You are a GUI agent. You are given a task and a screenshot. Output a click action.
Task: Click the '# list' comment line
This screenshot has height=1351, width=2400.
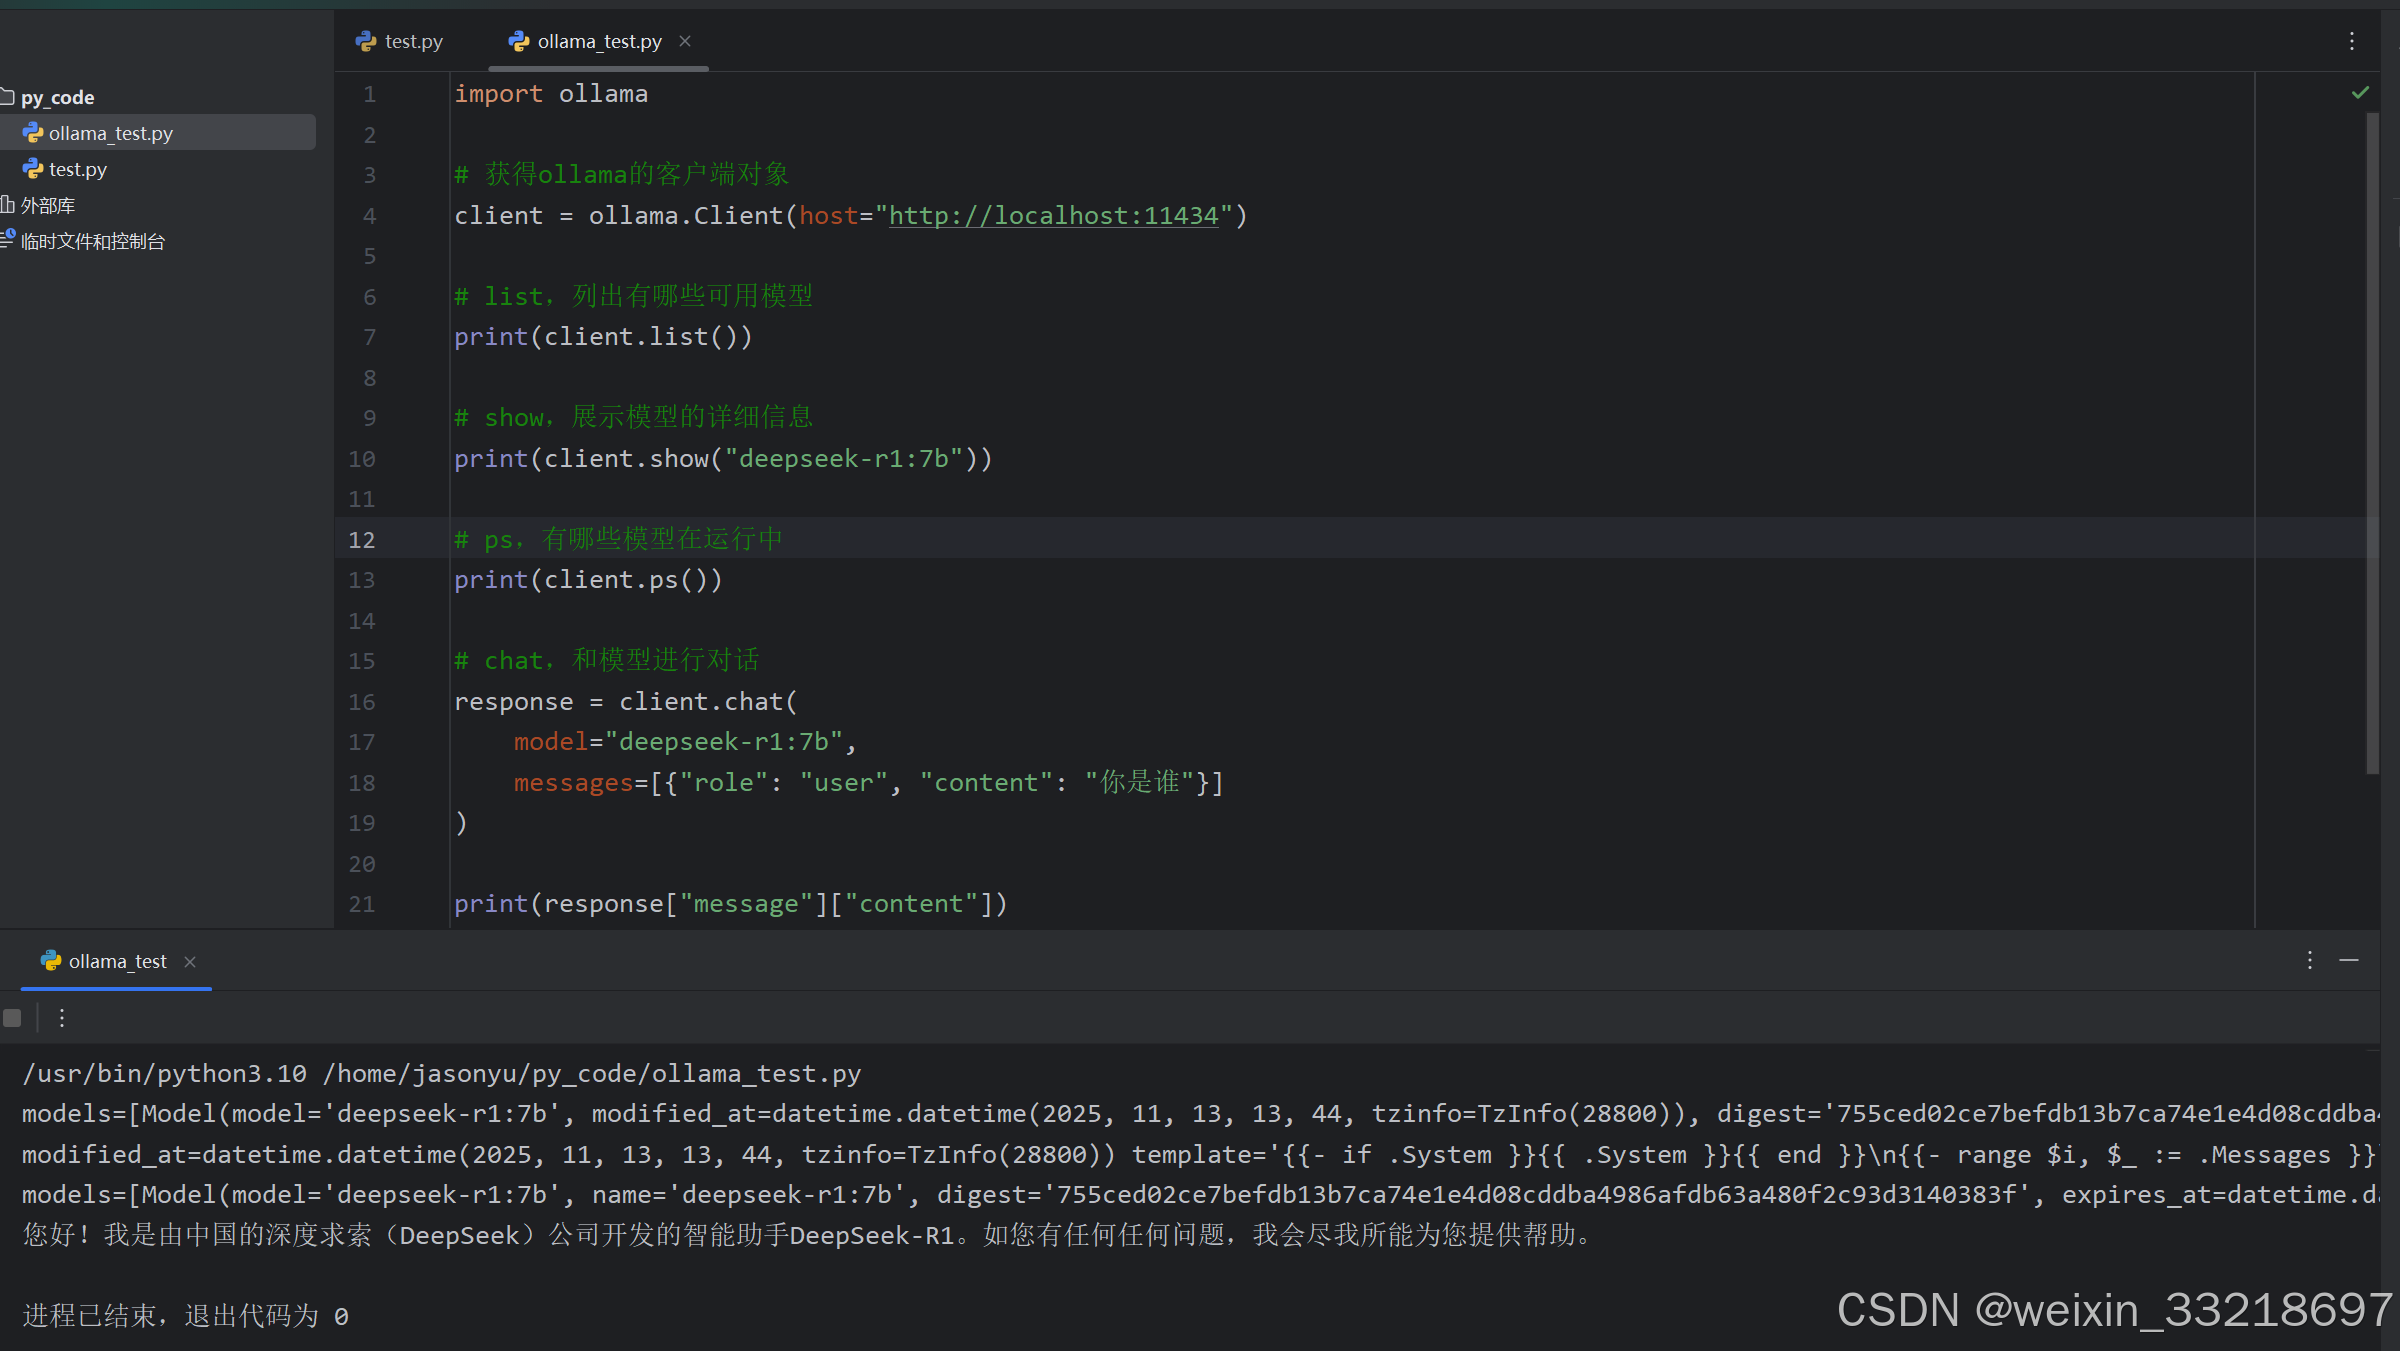[634, 297]
